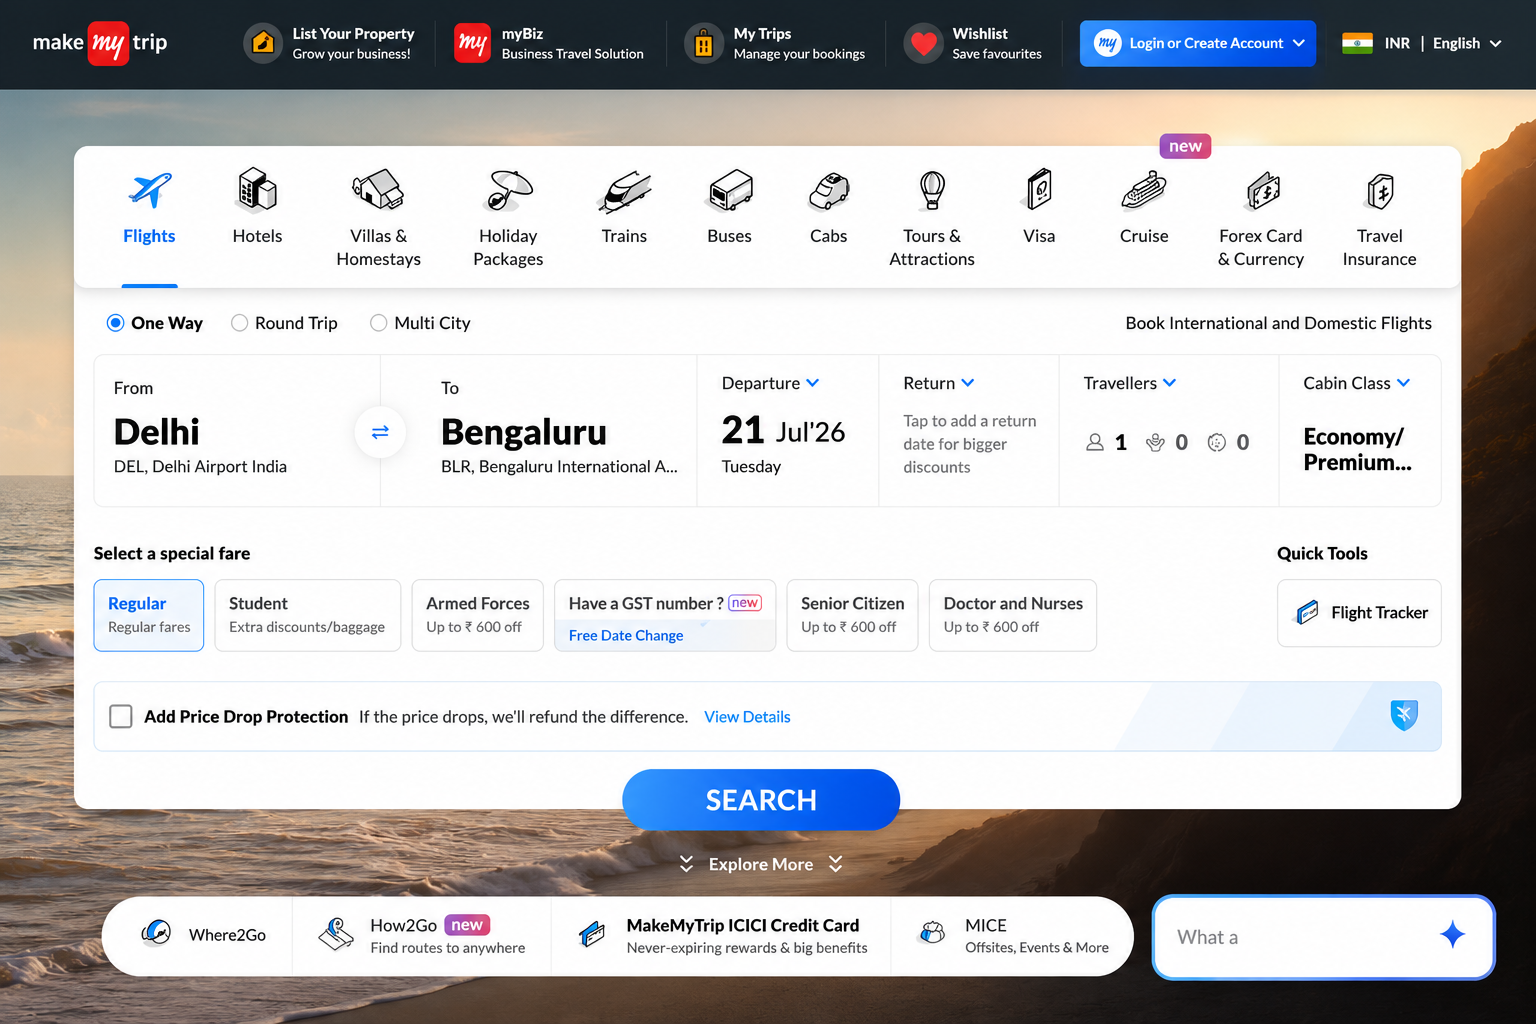The width and height of the screenshot is (1536, 1024).
Task: Open the List Your Property house icon
Action: coord(263,43)
